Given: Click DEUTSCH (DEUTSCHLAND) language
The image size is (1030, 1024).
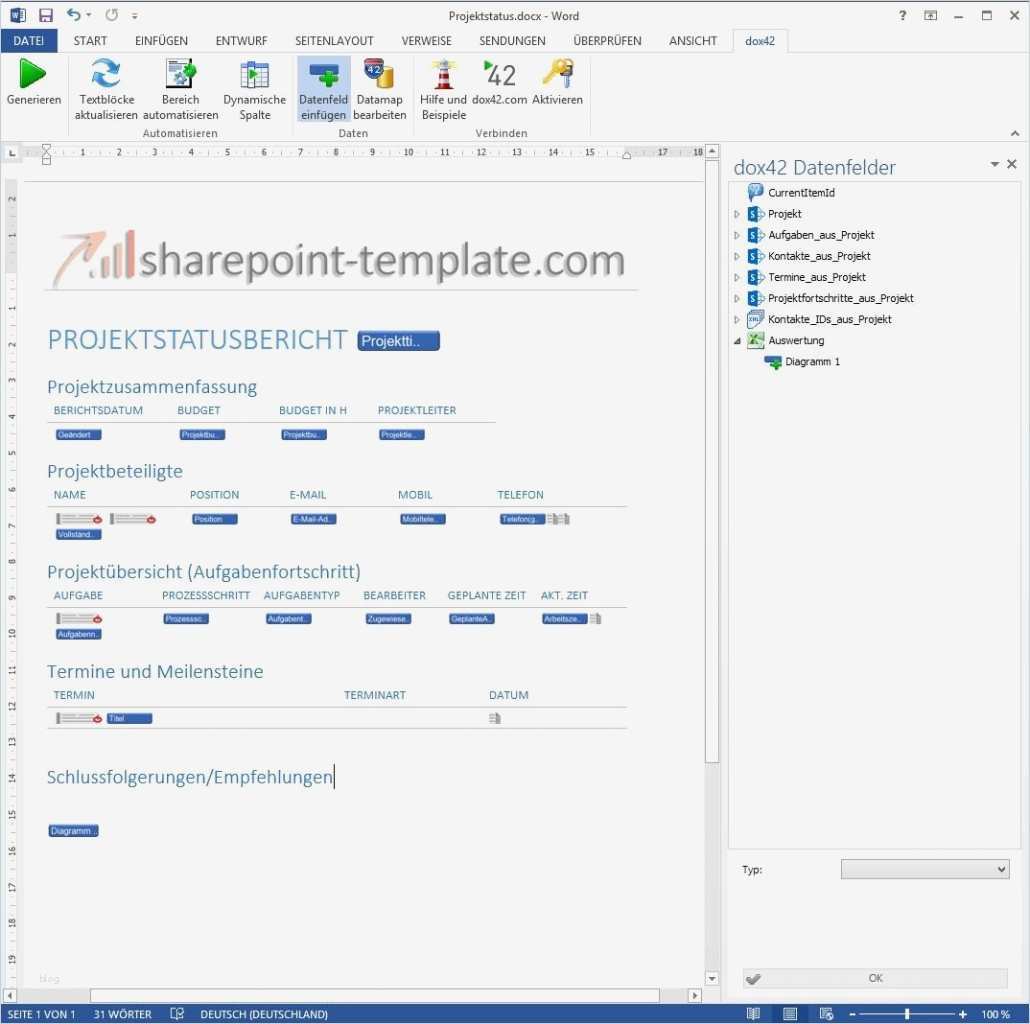Looking at the screenshot, I should [263, 1014].
